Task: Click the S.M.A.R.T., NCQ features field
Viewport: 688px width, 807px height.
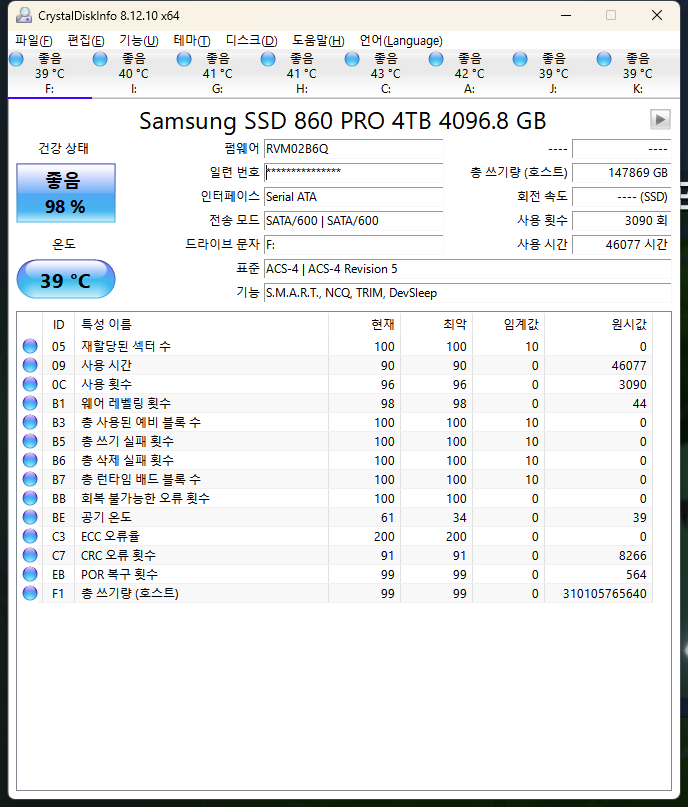Action: tap(467, 293)
